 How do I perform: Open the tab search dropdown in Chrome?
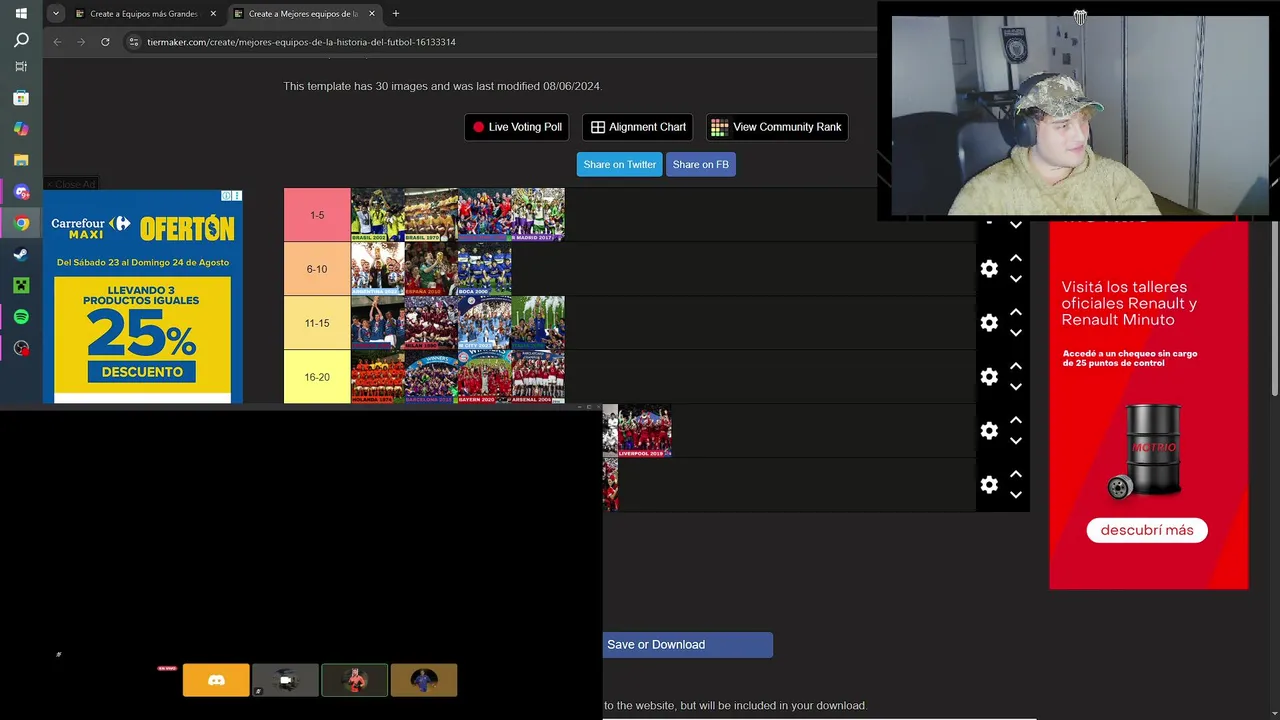[56, 14]
